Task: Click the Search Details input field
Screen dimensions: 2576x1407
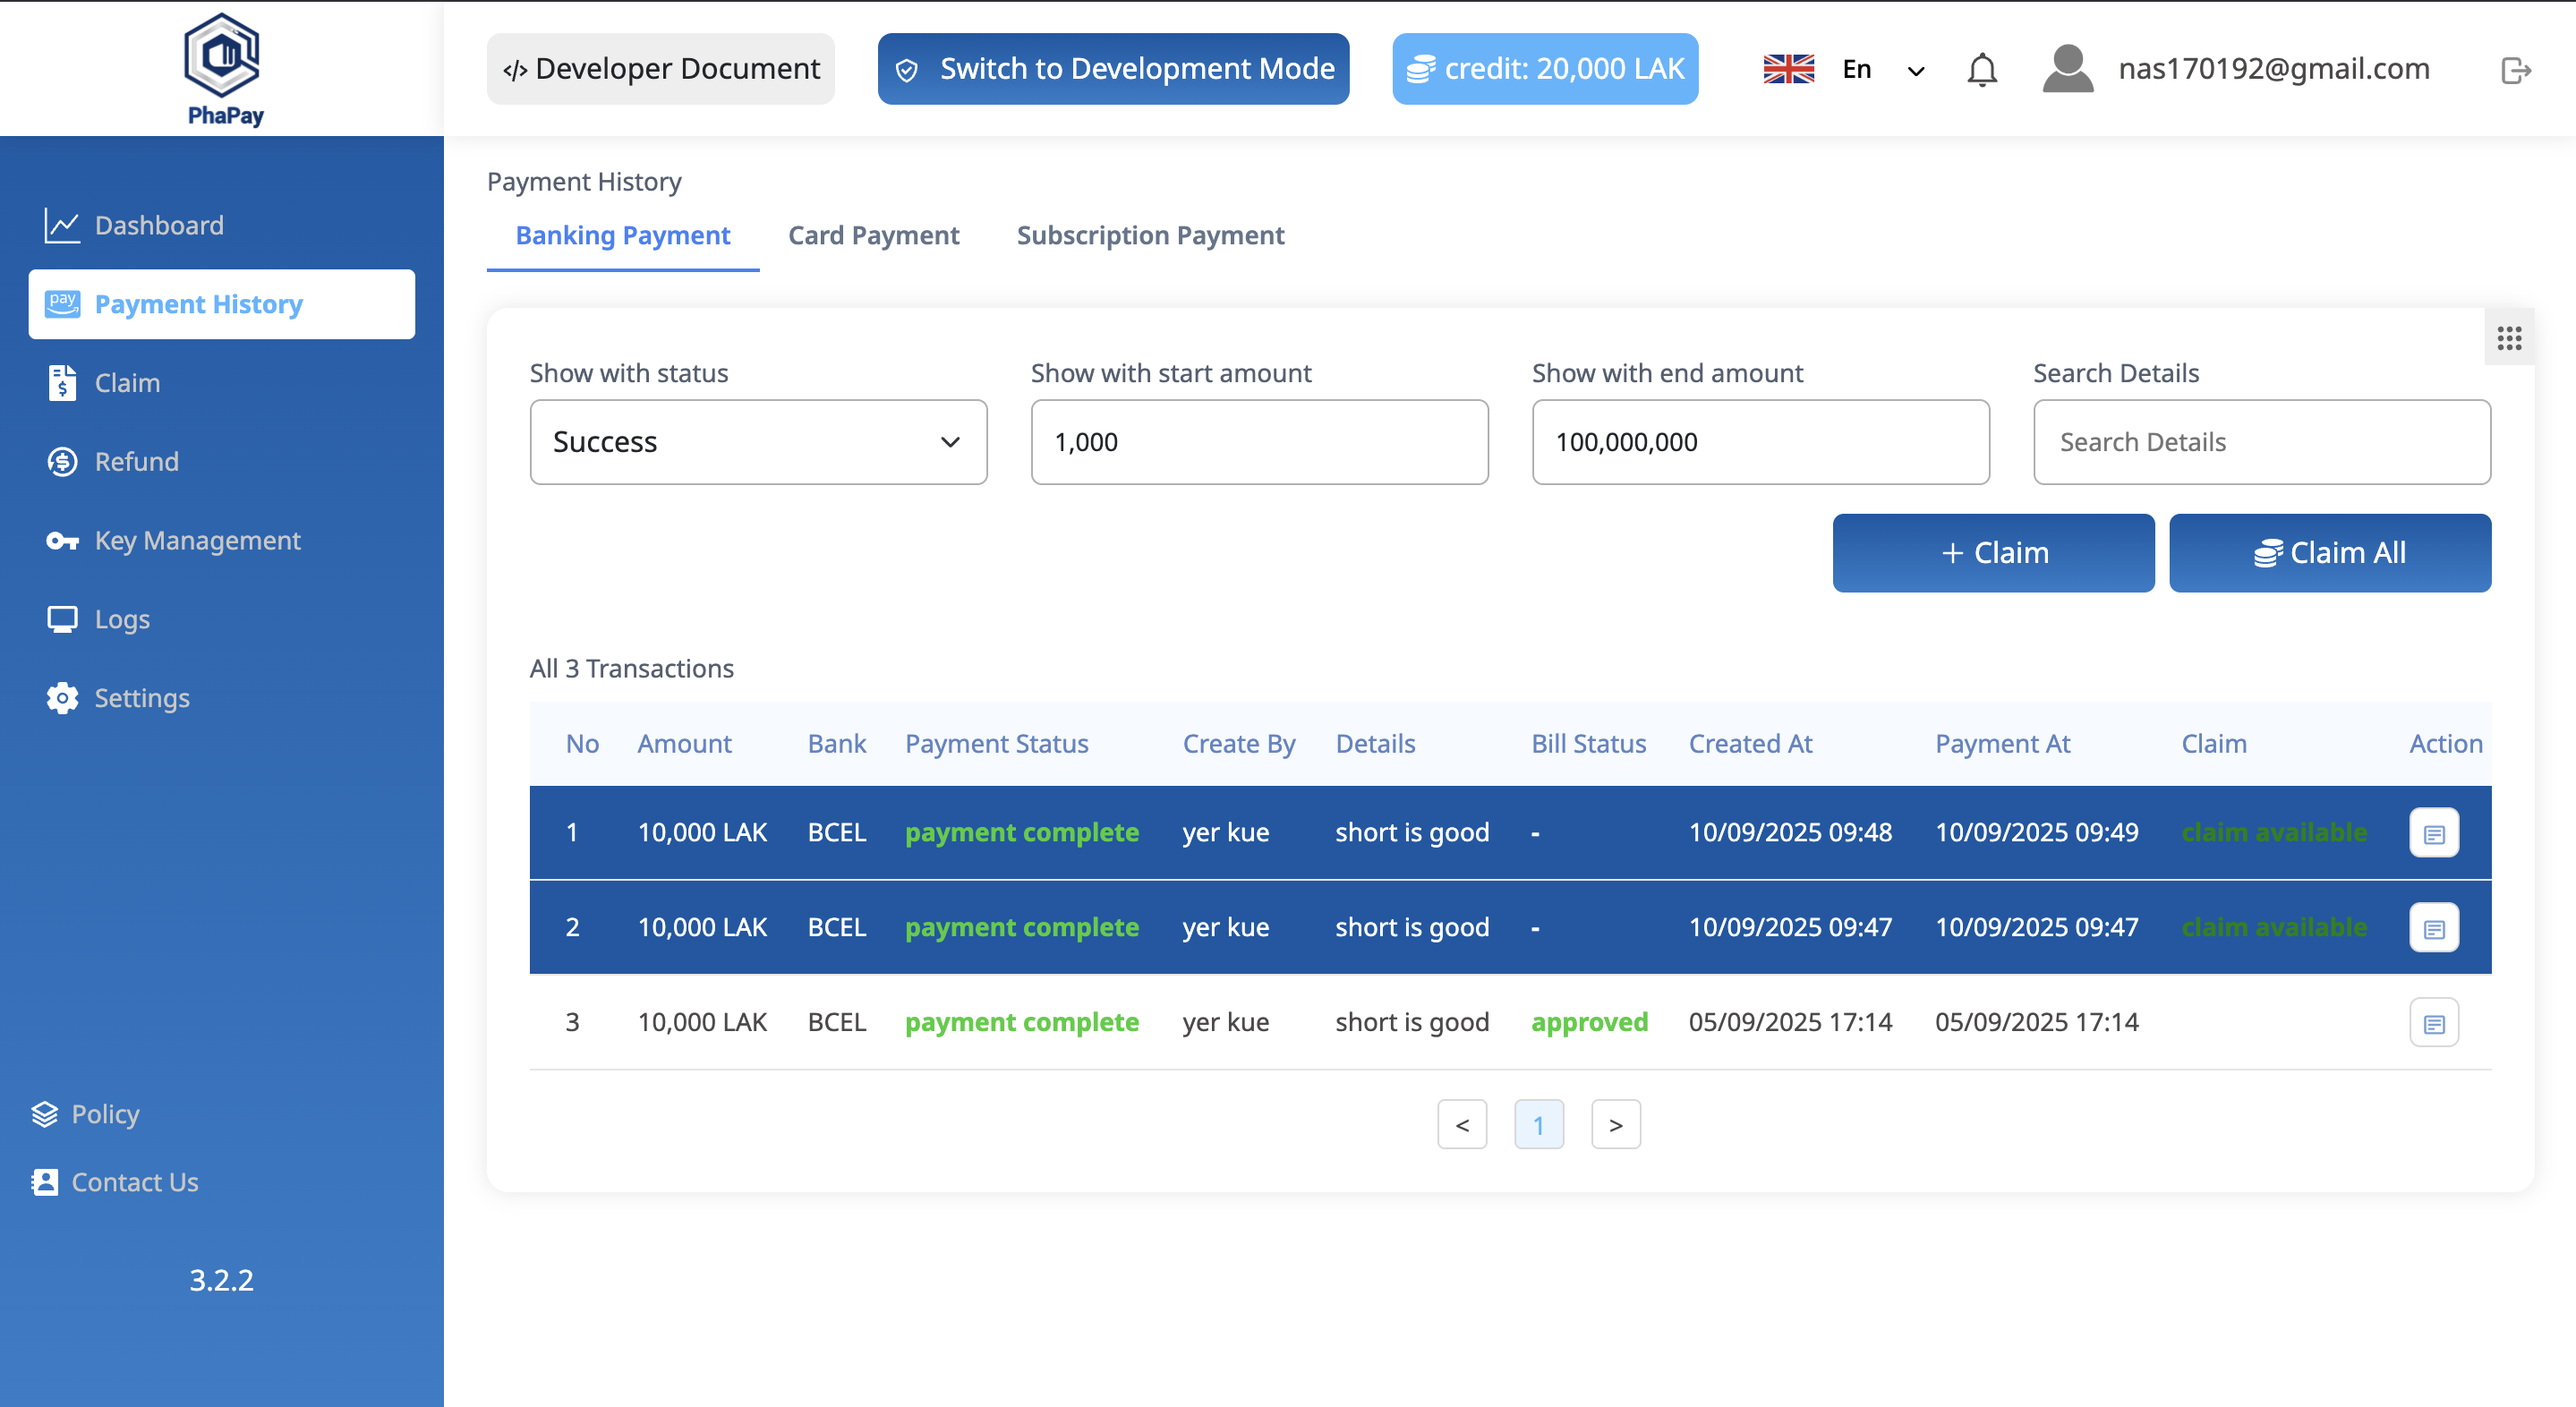Action: tap(2261, 442)
